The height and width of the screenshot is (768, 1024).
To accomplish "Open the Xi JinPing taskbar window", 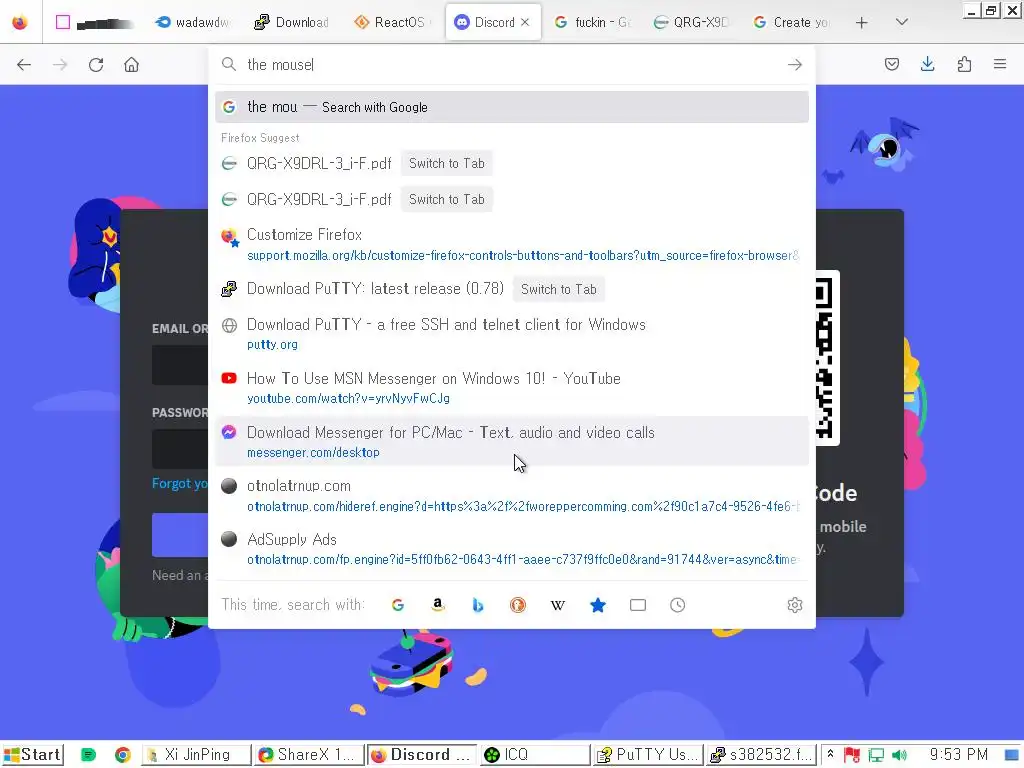I will click(x=197, y=755).
